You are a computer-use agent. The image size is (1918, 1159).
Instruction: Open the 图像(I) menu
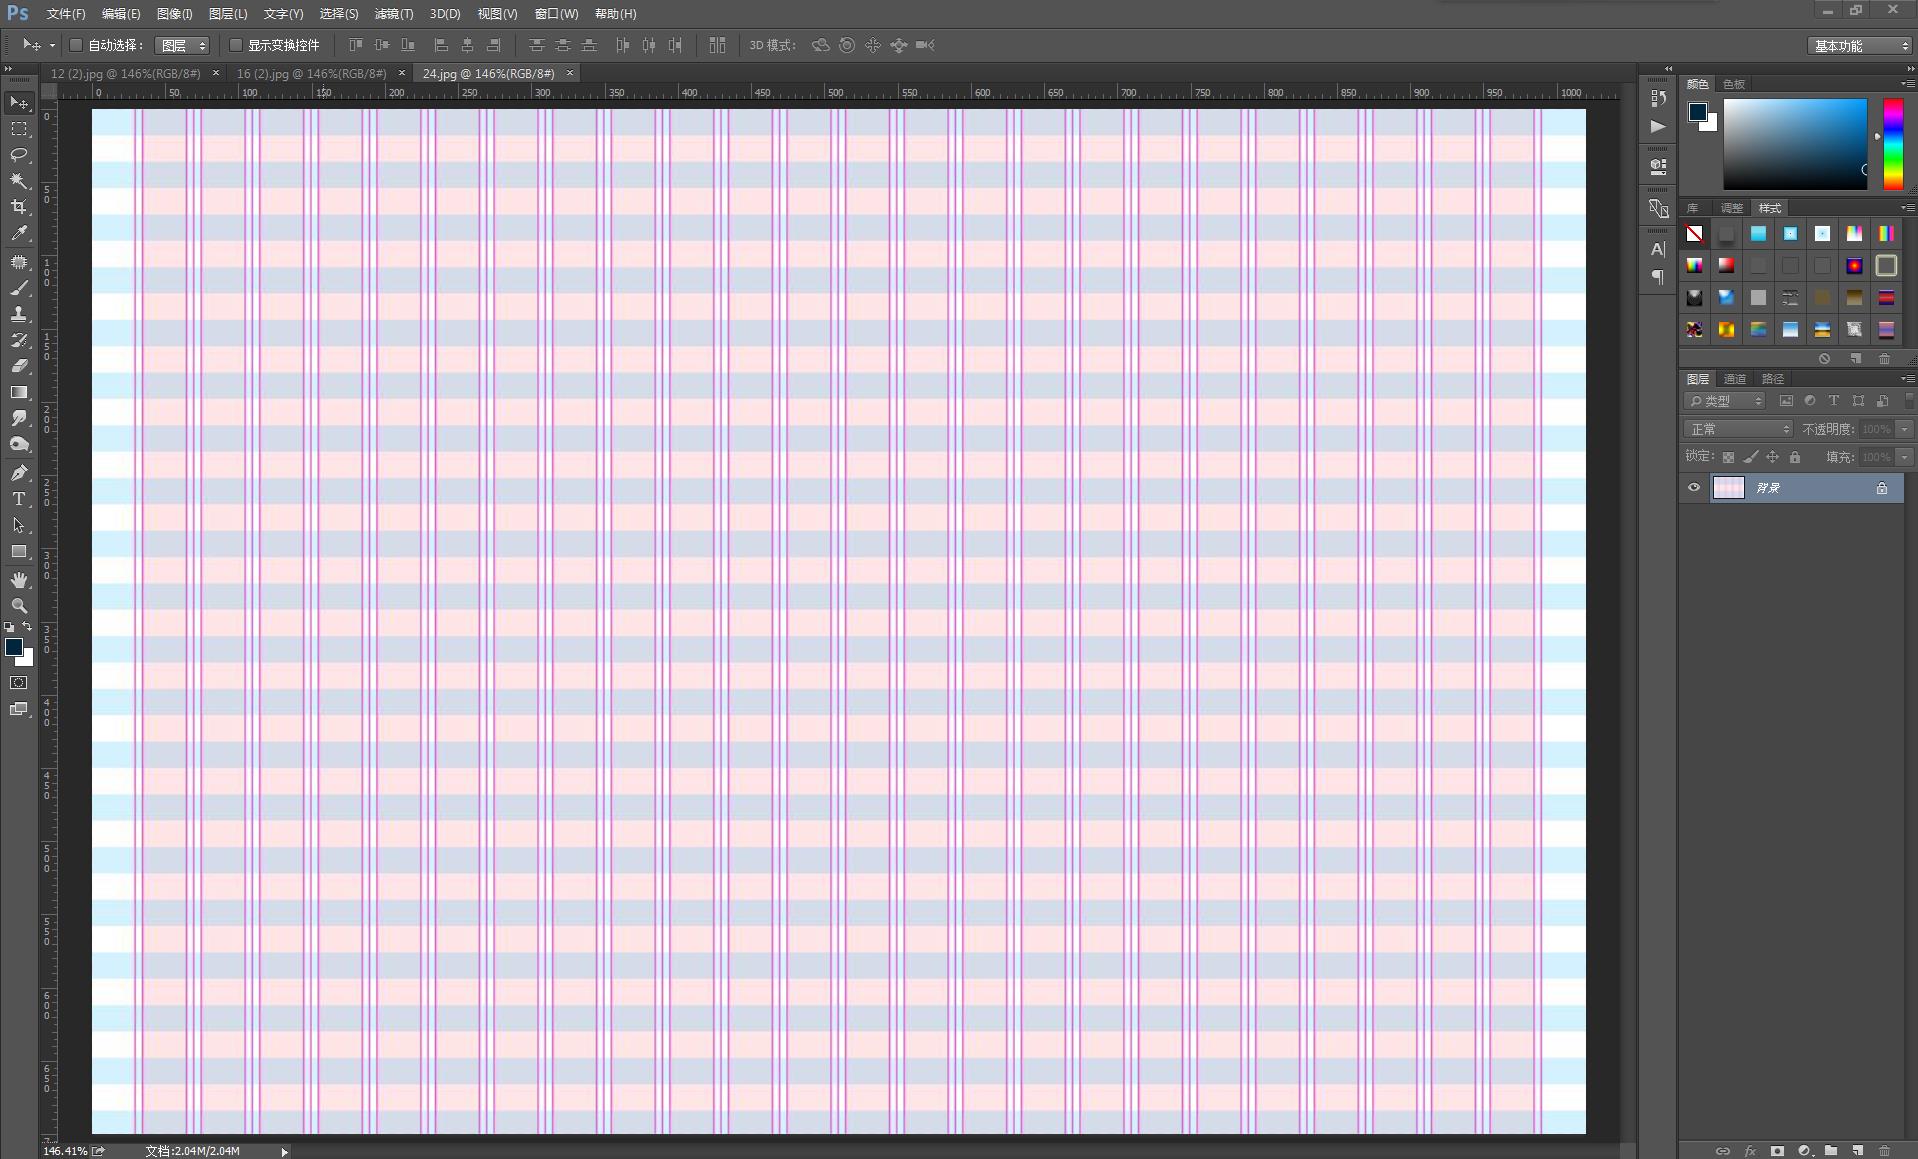174,14
